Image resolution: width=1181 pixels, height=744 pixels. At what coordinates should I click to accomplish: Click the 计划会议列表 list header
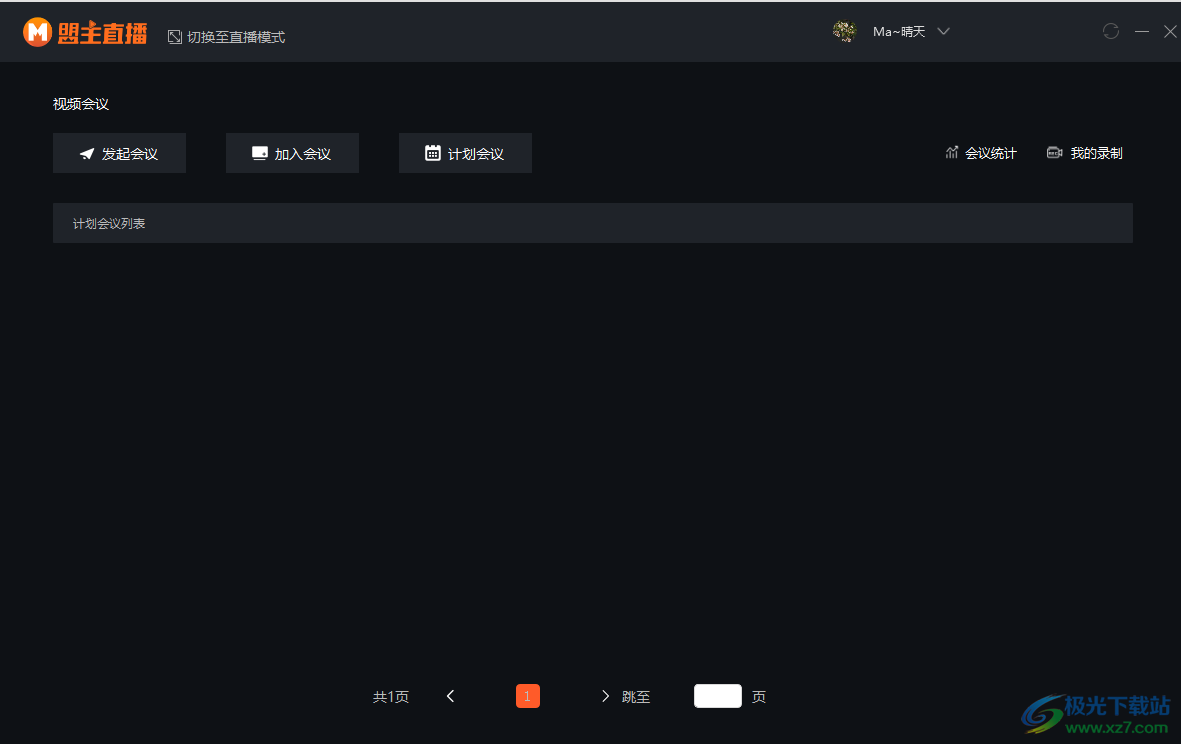(x=593, y=223)
